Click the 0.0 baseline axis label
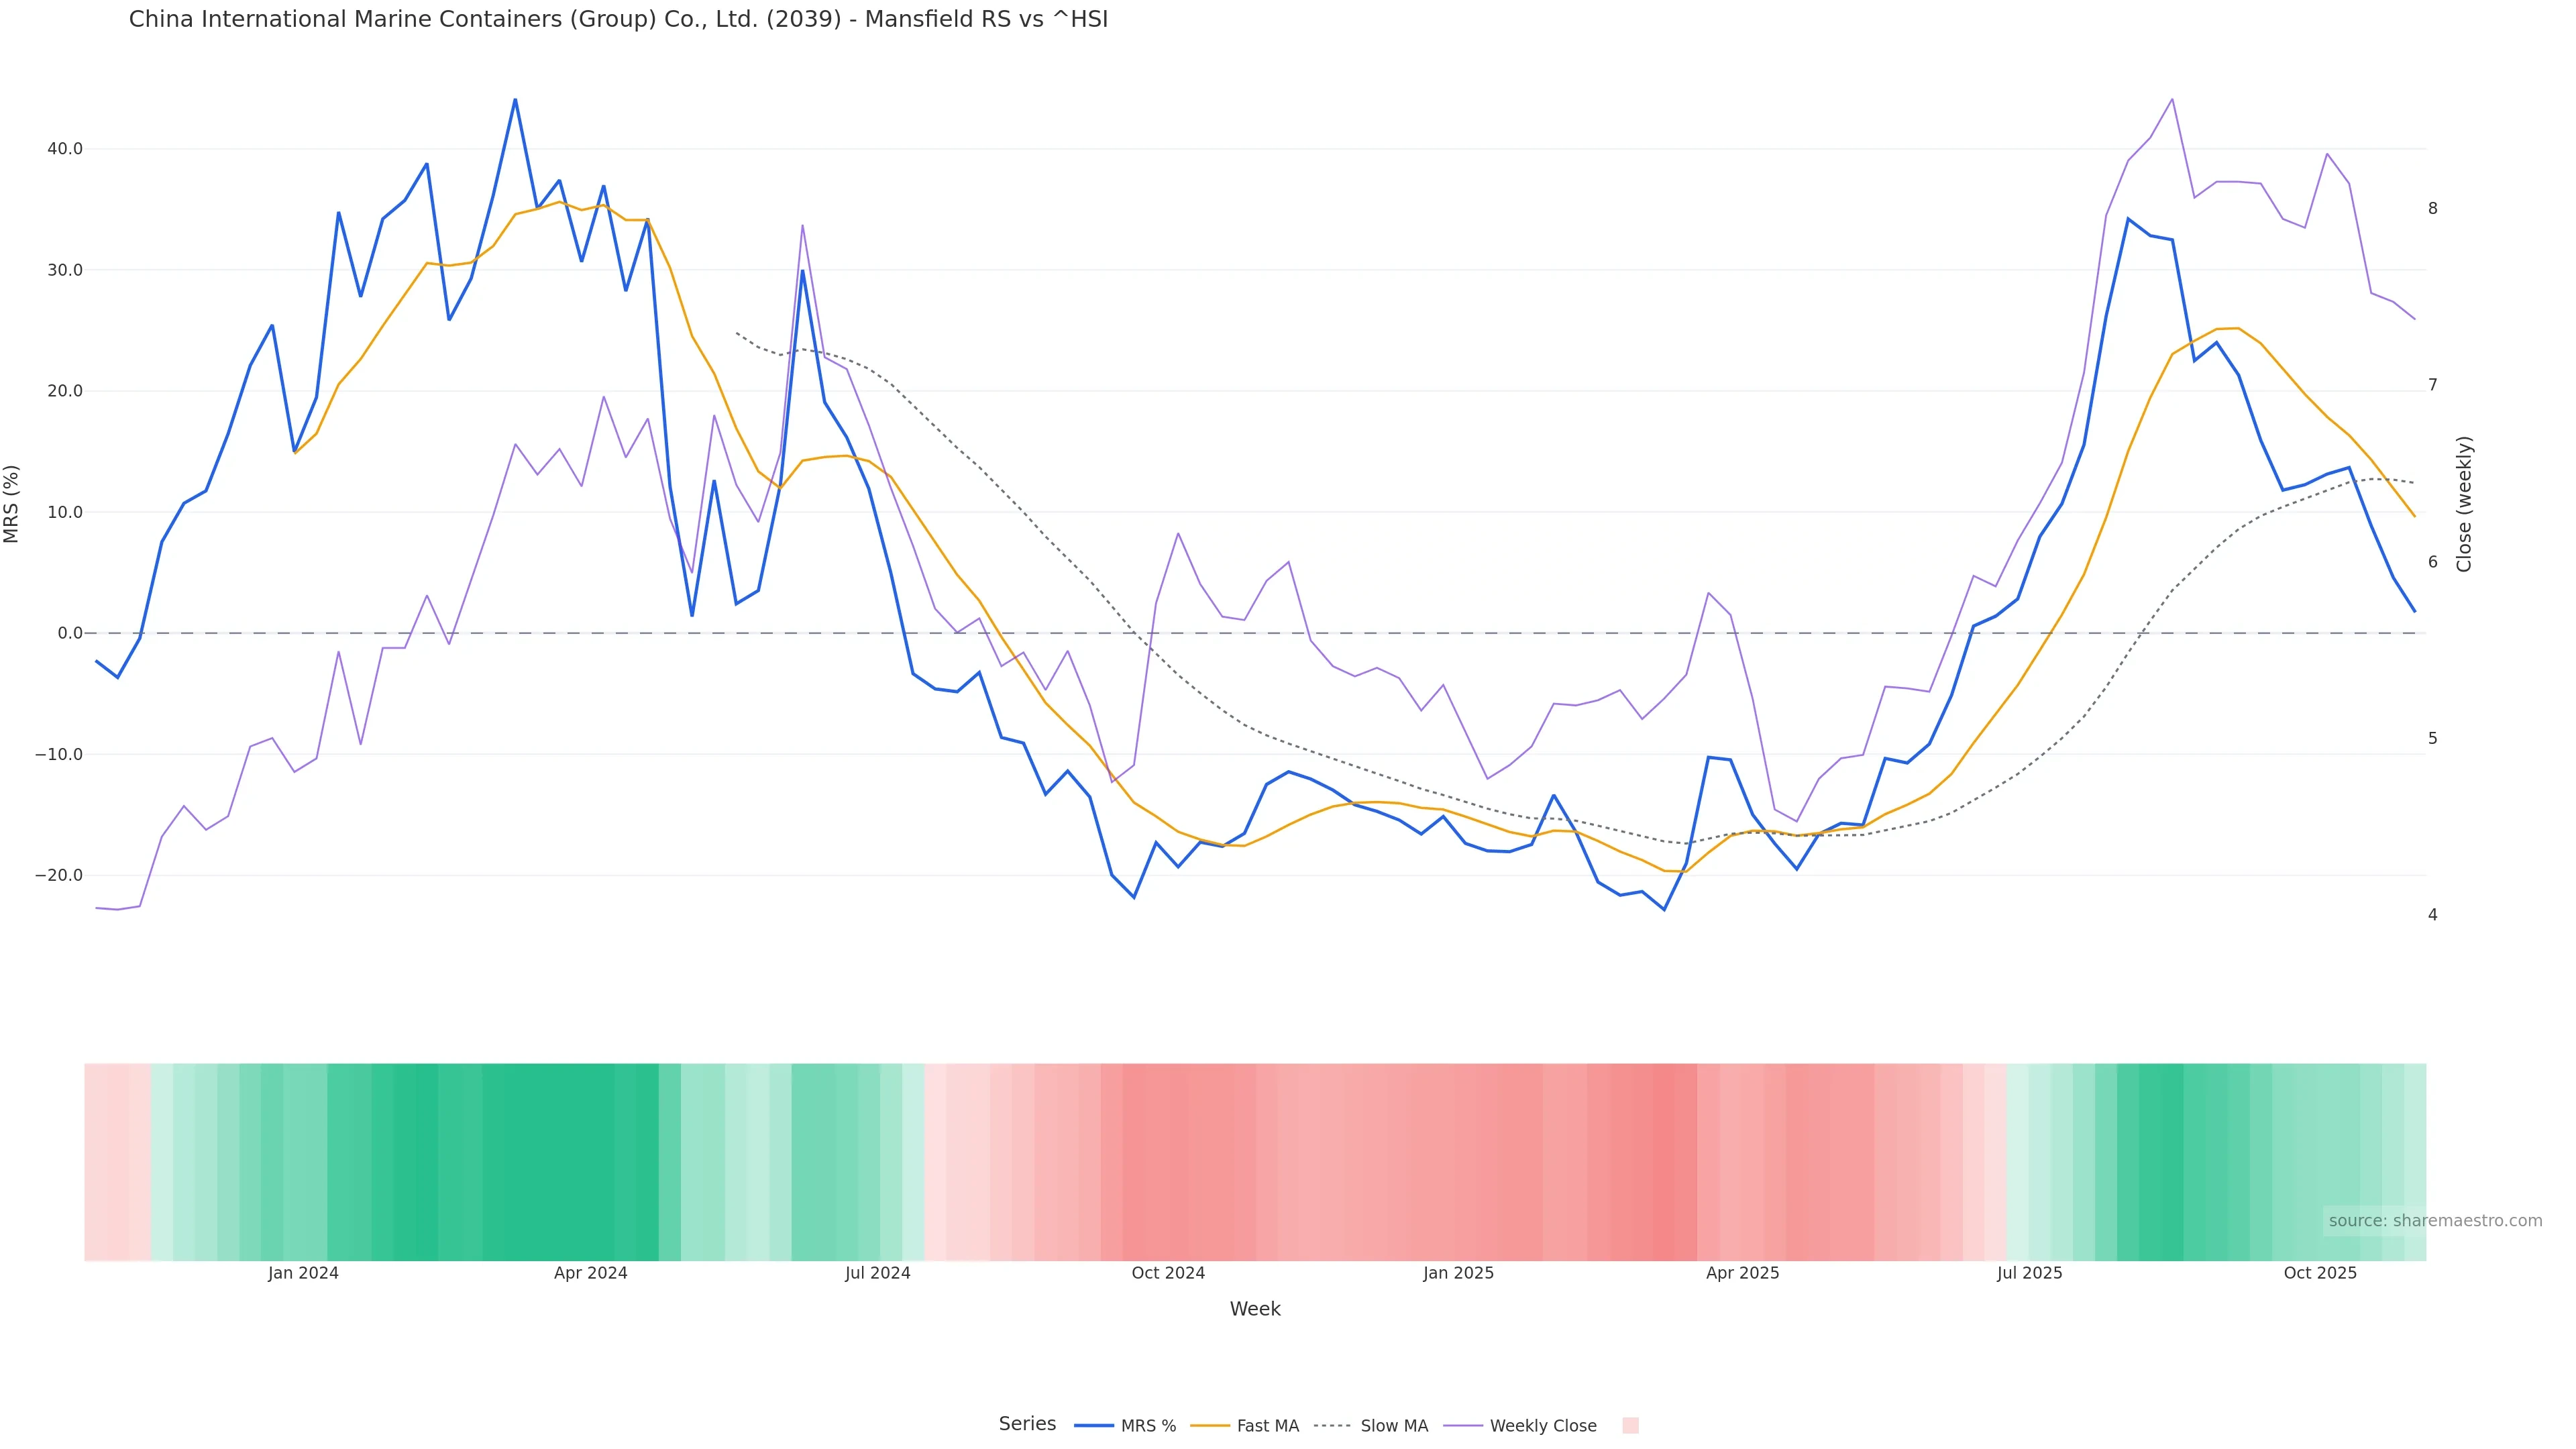The width and height of the screenshot is (2576, 1449). [70, 633]
